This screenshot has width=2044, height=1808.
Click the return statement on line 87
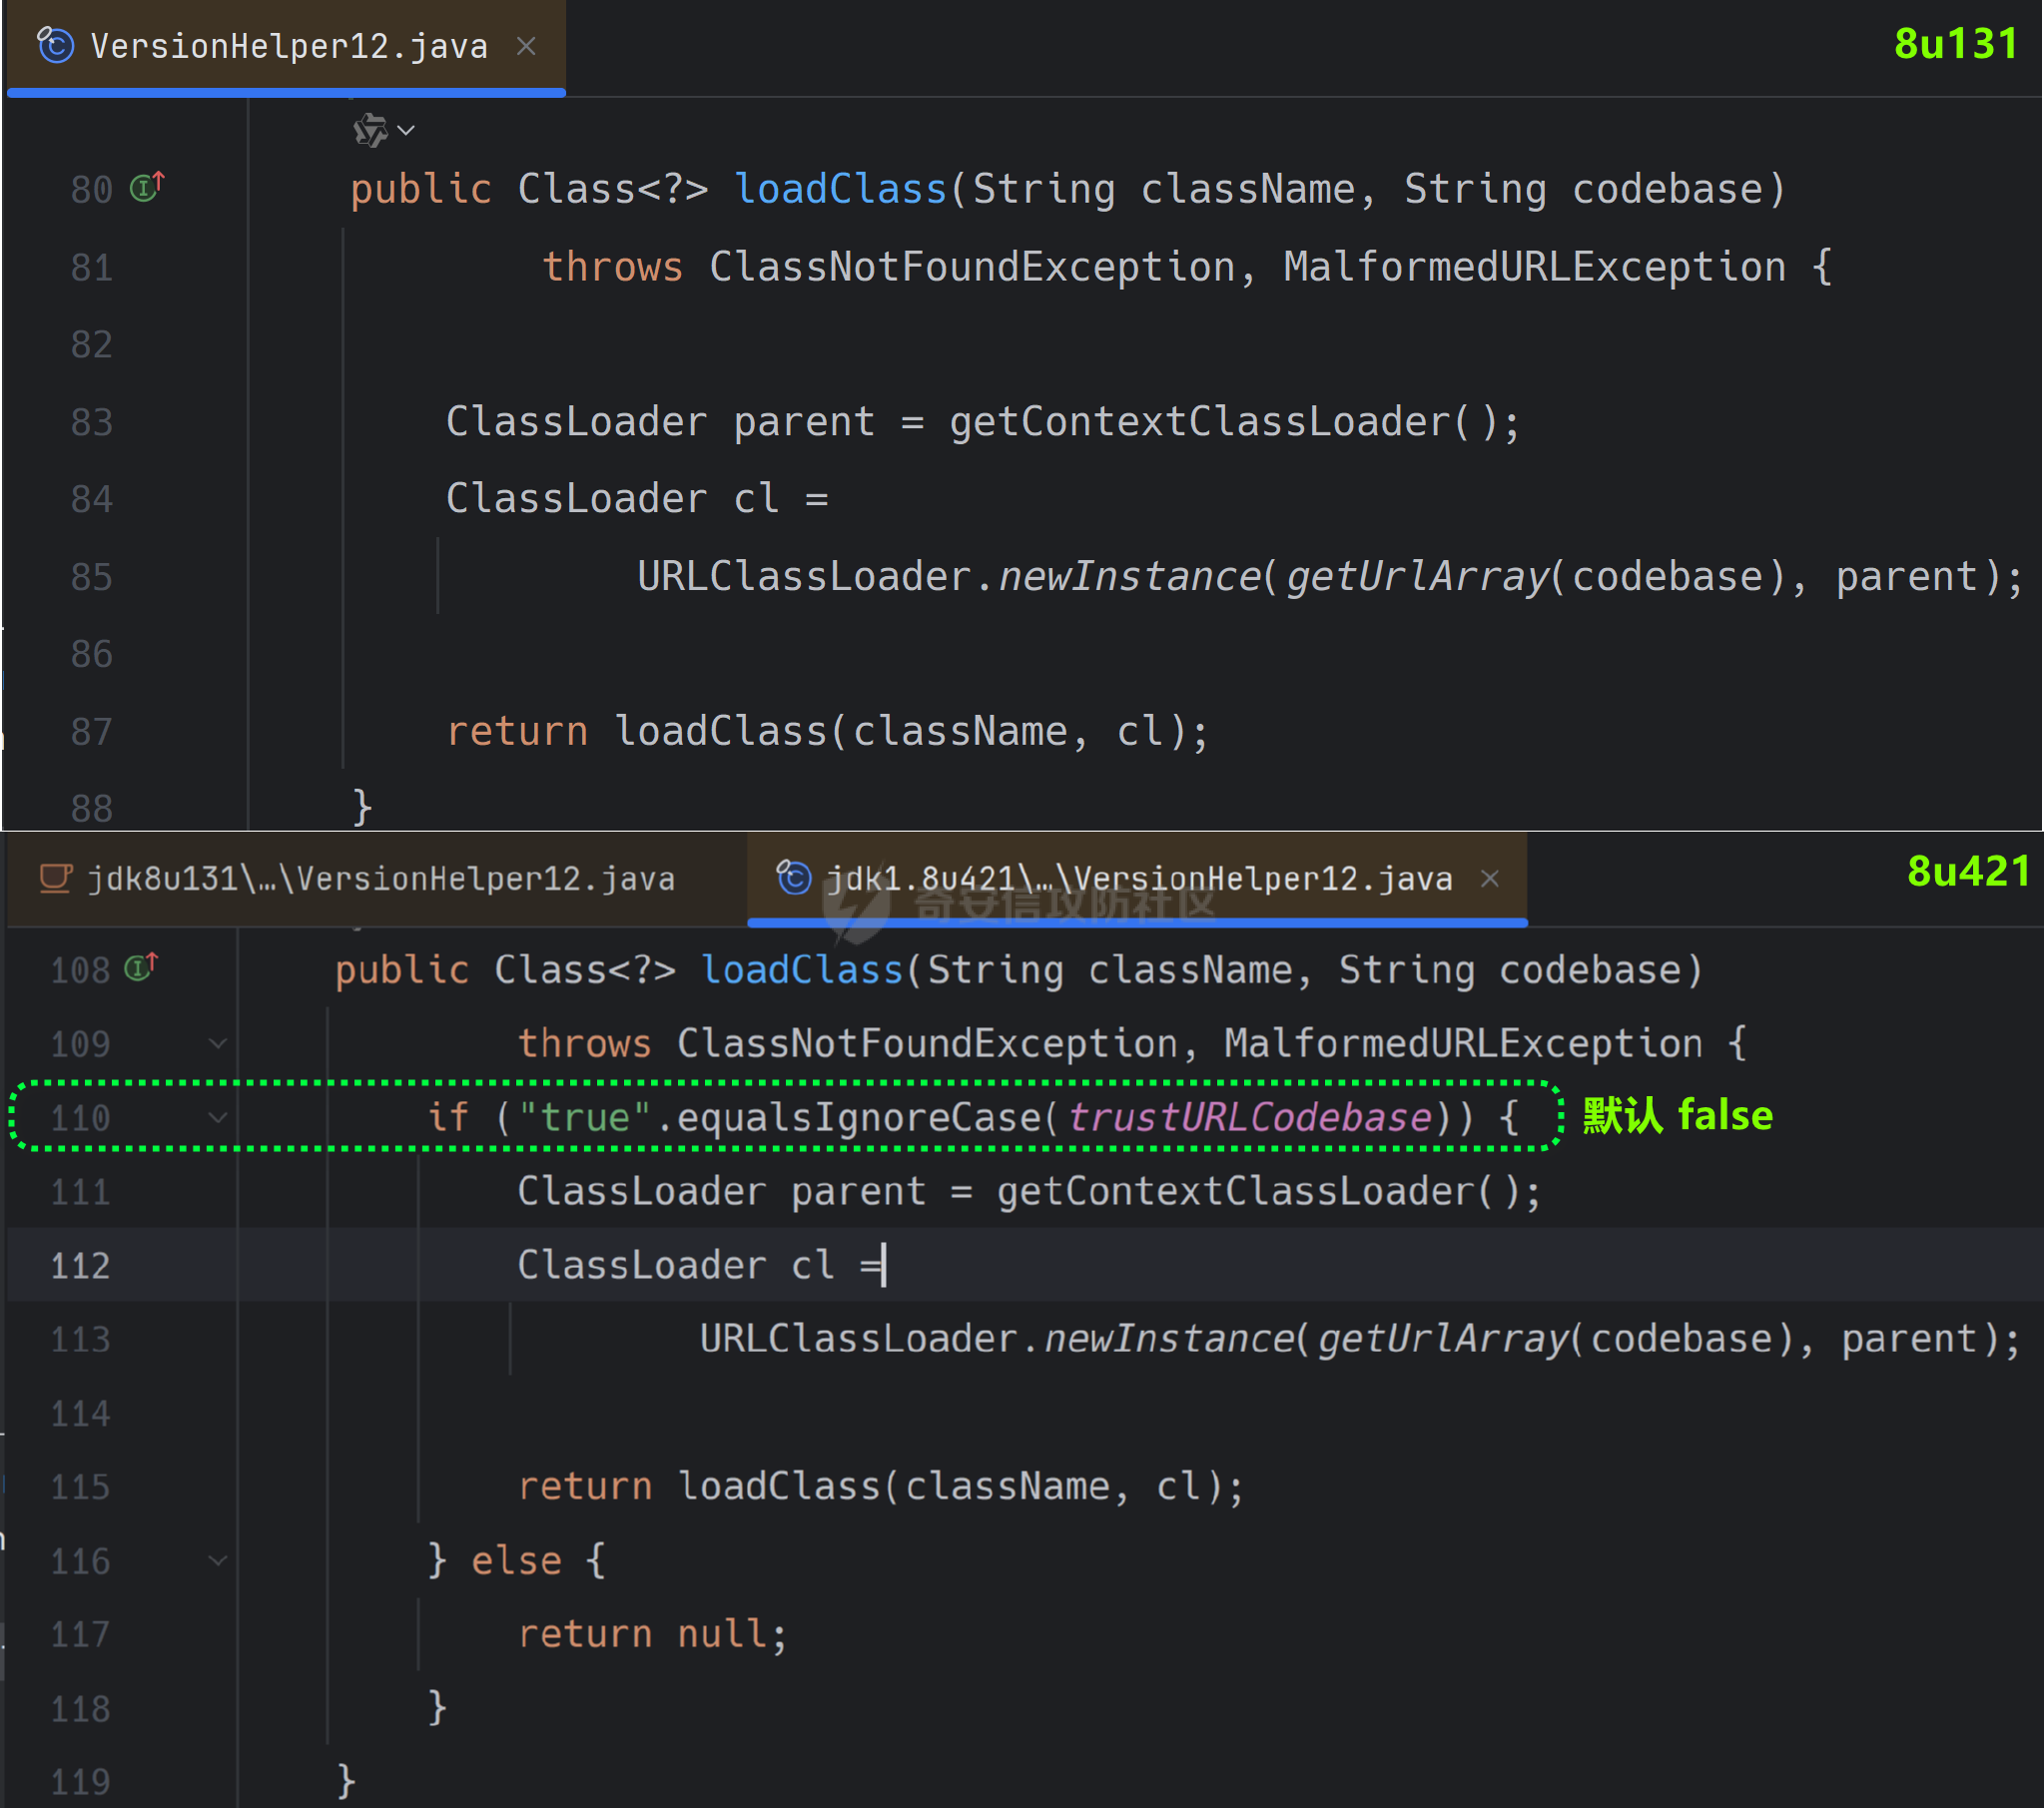828,732
